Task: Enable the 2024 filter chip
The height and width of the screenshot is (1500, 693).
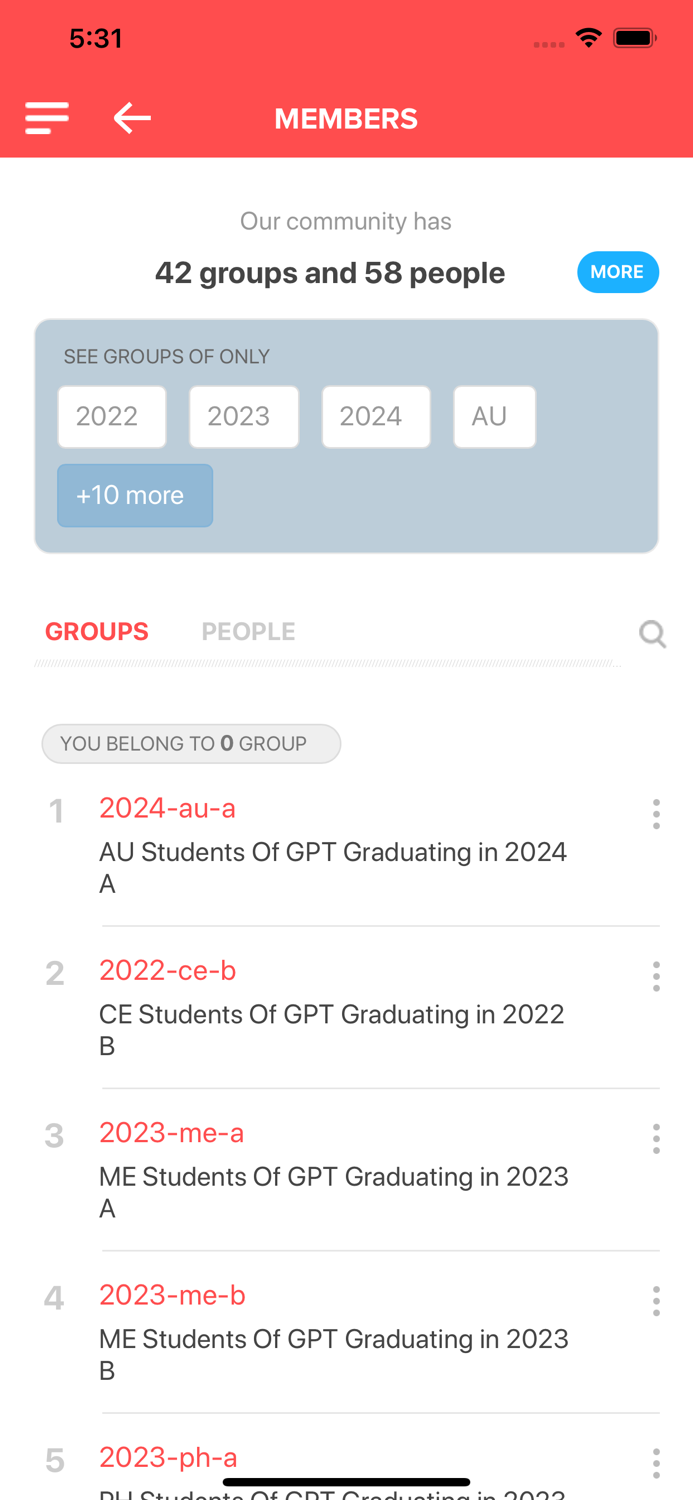Action: click(376, 416)
